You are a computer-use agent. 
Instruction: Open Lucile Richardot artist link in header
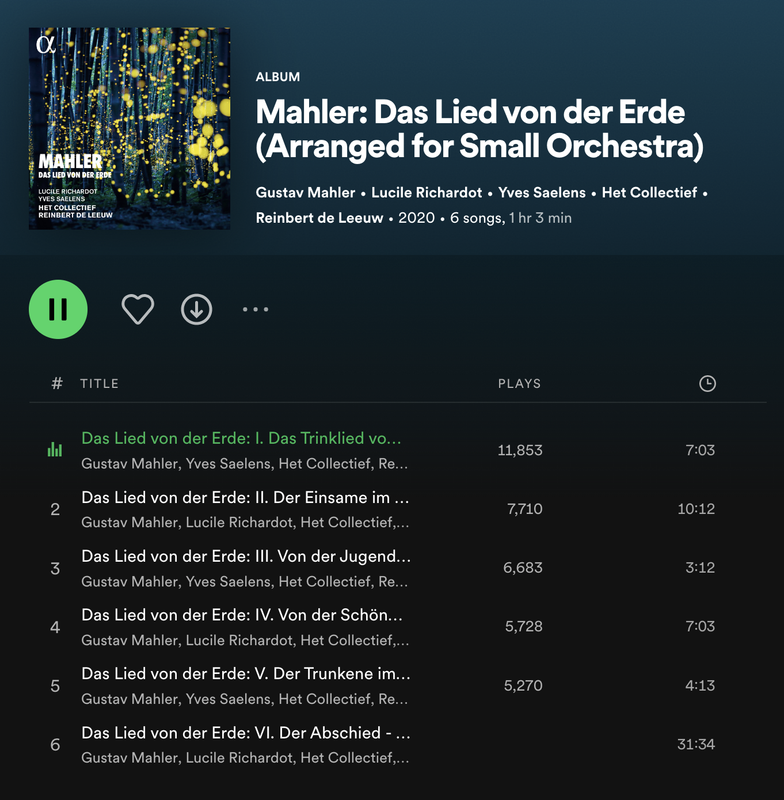pyautogui.click(x=426, y=192)
